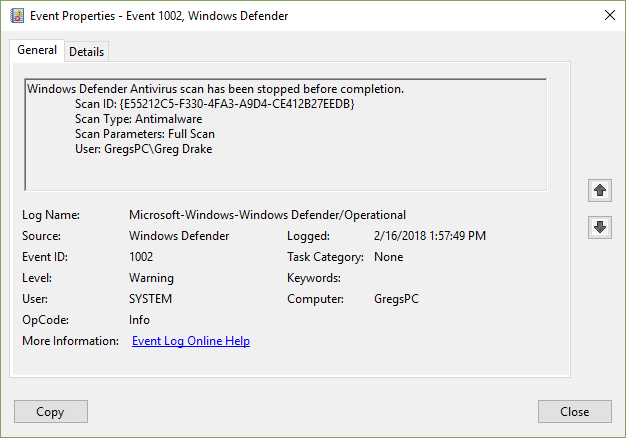Close the Event Properties window with X
Image resolution: width=626 pixels, height=438 pixels.
(610, 15)
